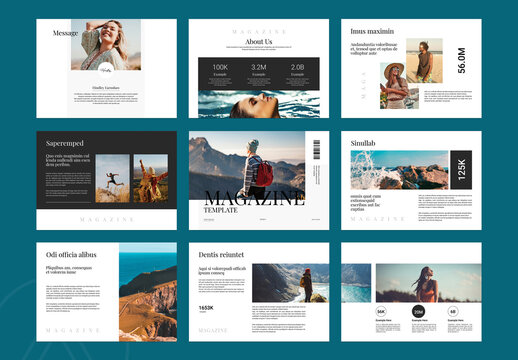
Task: Click the barcode on the cover slide
Action: pos(316,150)
